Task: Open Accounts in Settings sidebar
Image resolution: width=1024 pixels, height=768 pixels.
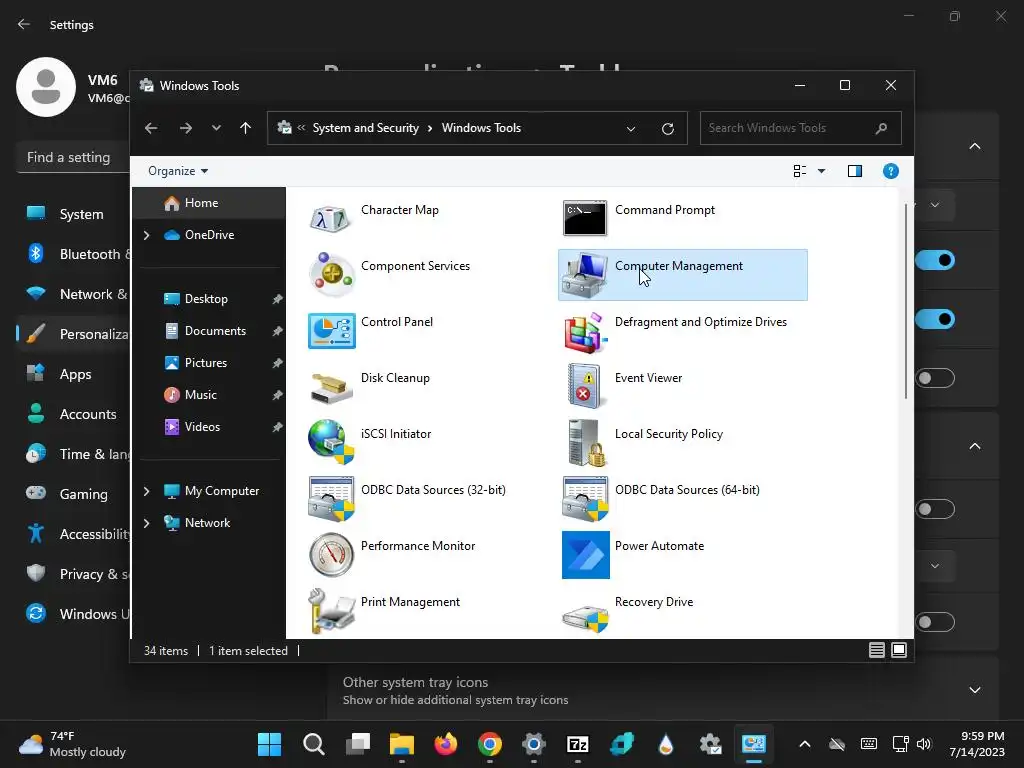Action: pyautogui.click(x=73, y=414)
